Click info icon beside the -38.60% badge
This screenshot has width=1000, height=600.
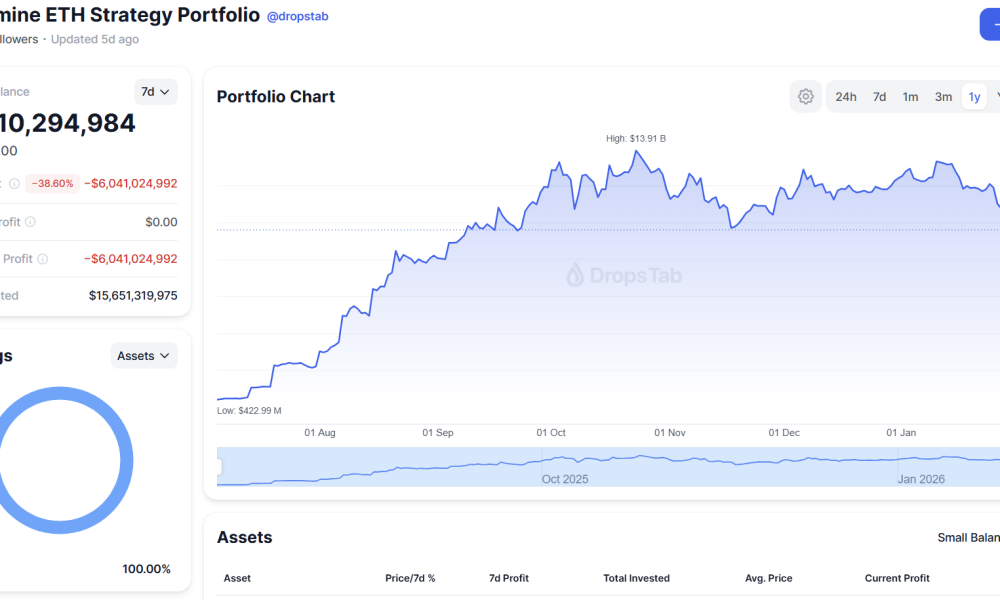click(x=14, y=183)
